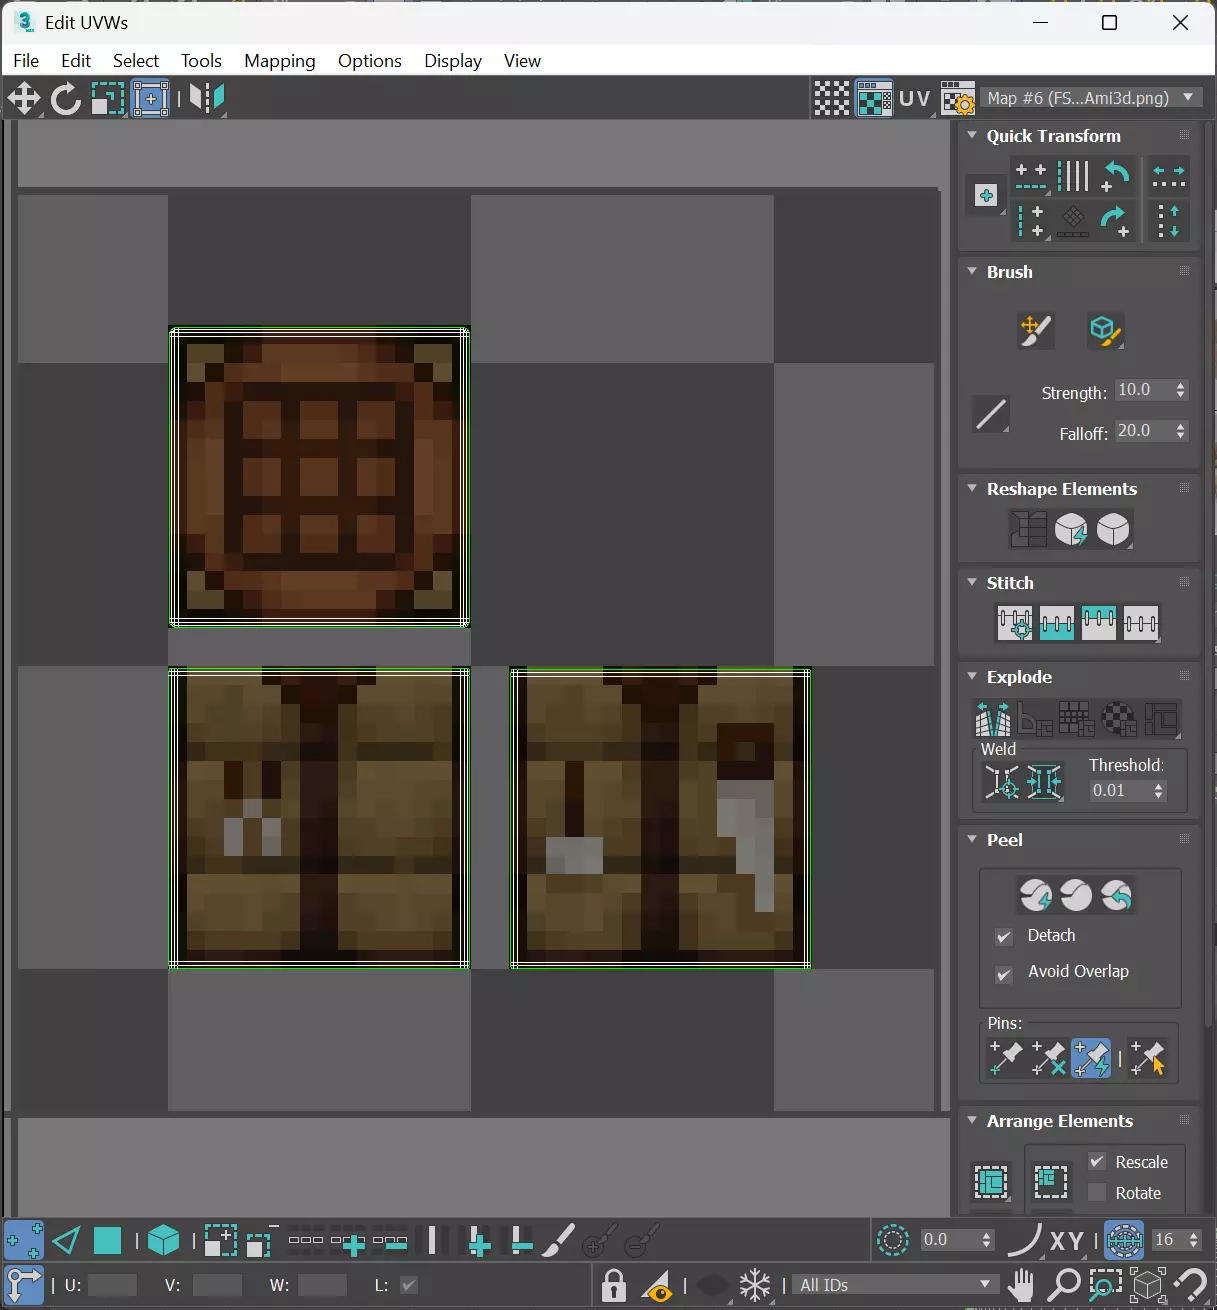Collapse the Stitch rollout
The width and height of the screenshot is (1217, 1310).
(x=972, y=582)
